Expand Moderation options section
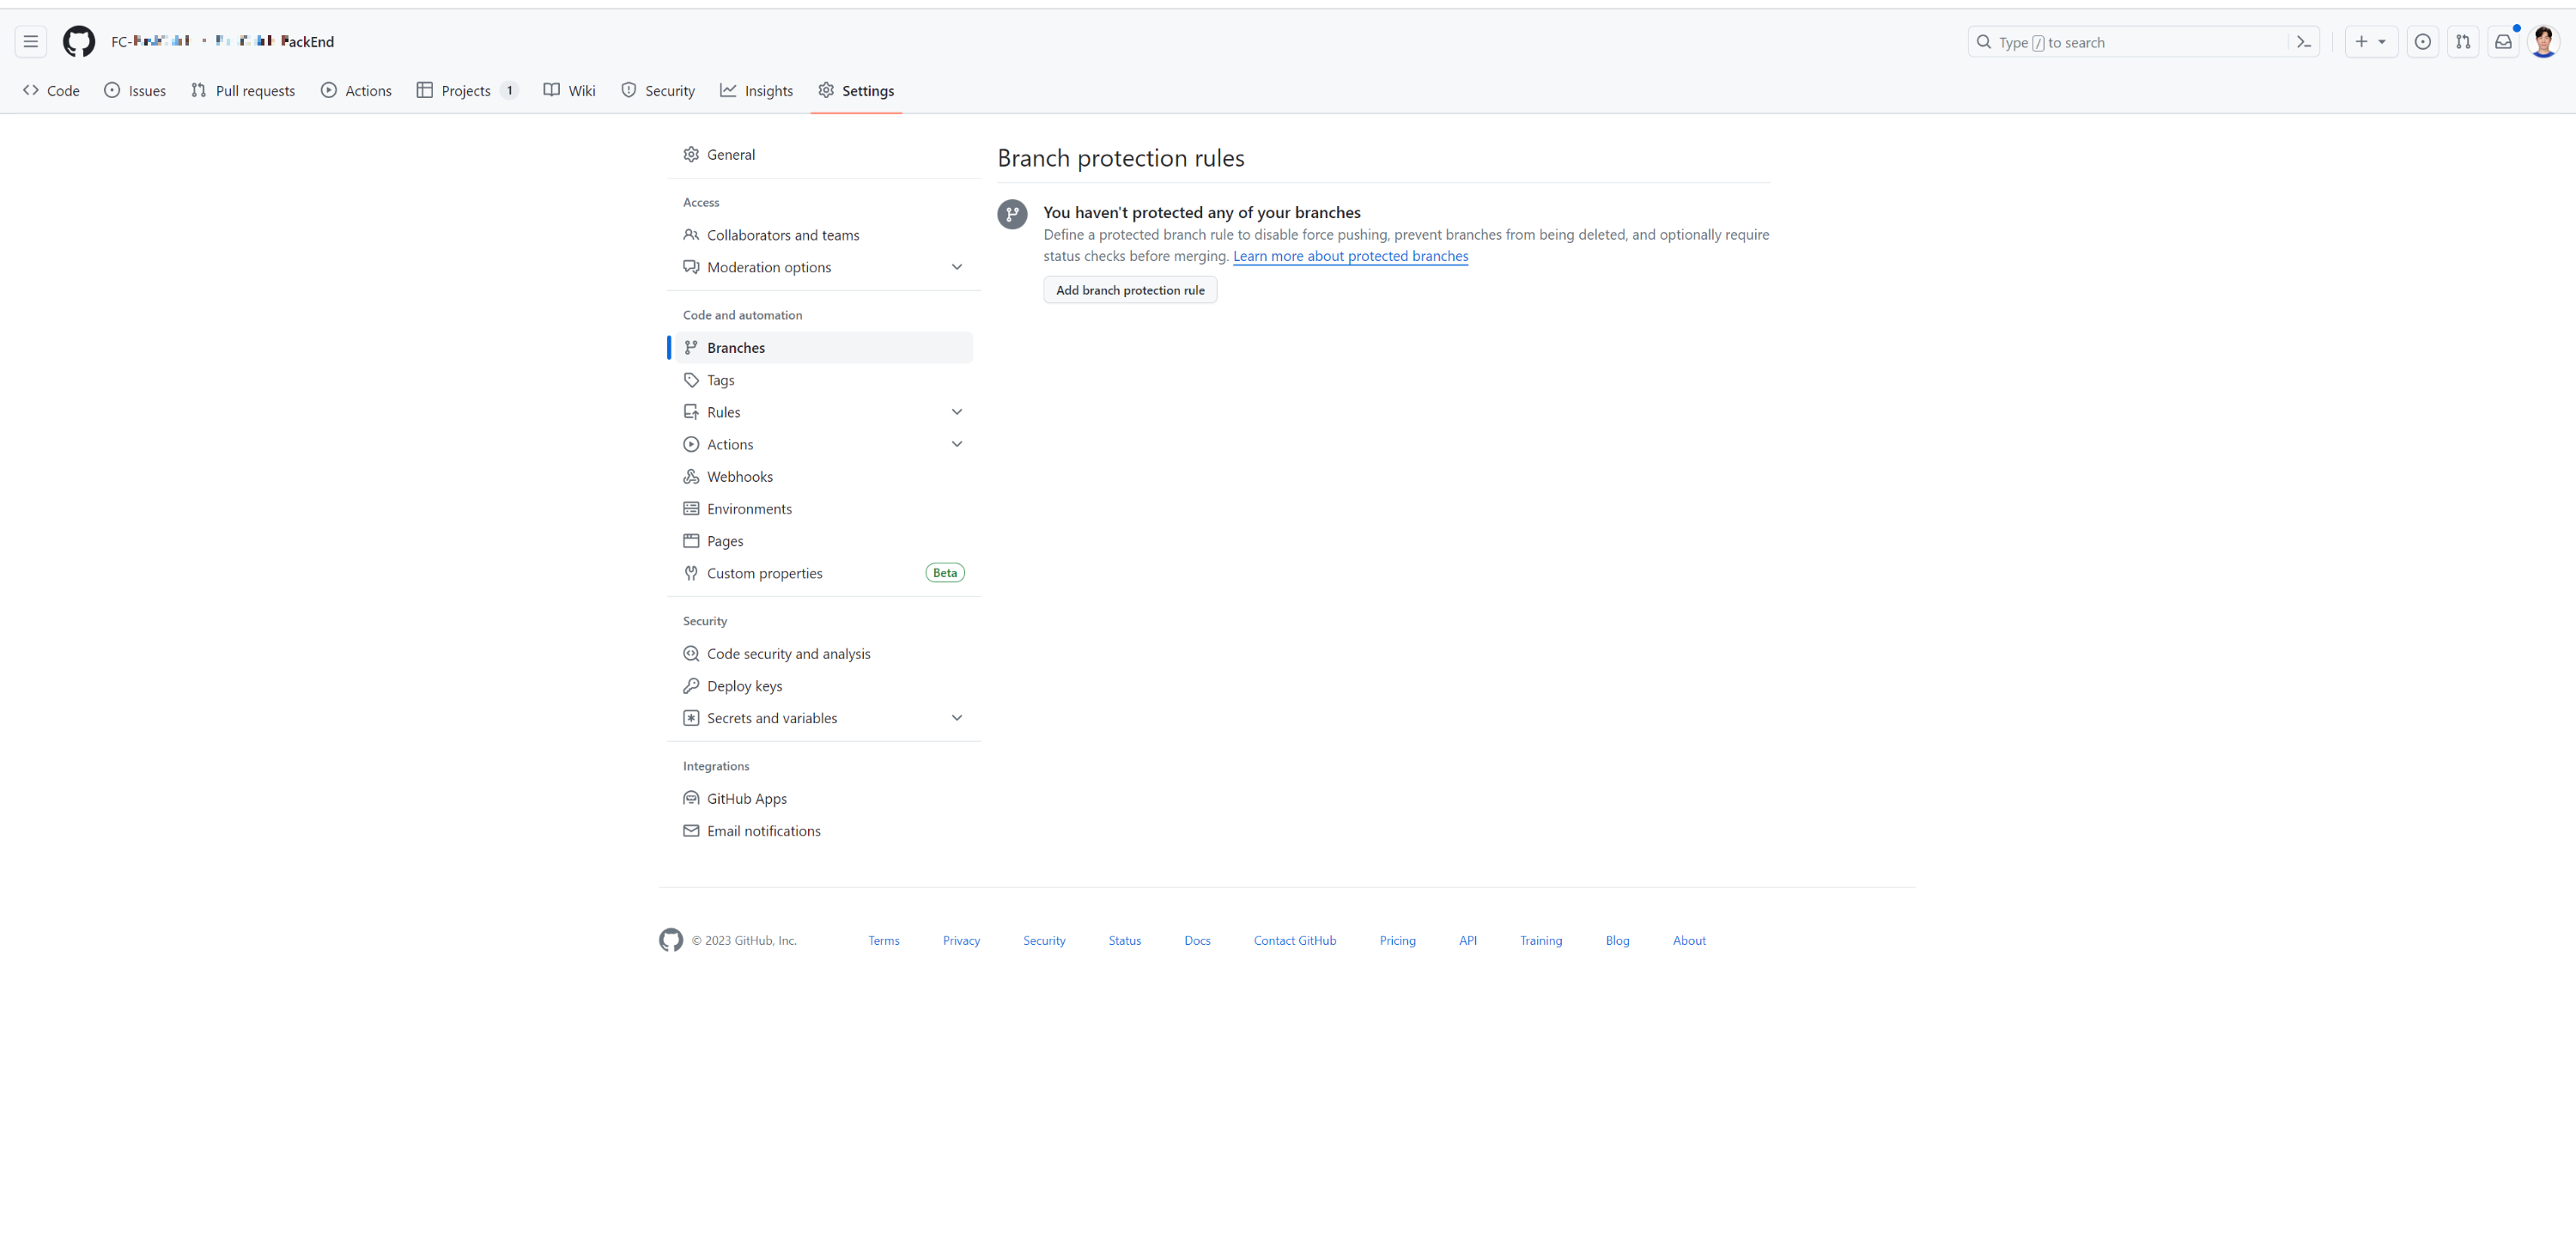2576x1248 pixels. click(956, 267)
